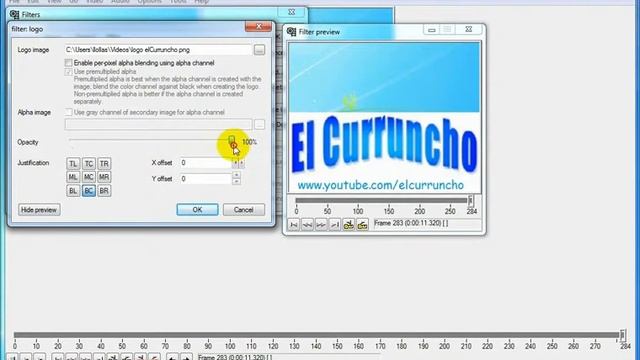Click the Y offset field
This screenshot has height=360, width=640.
pyautogui.click(x=206, y=179)
